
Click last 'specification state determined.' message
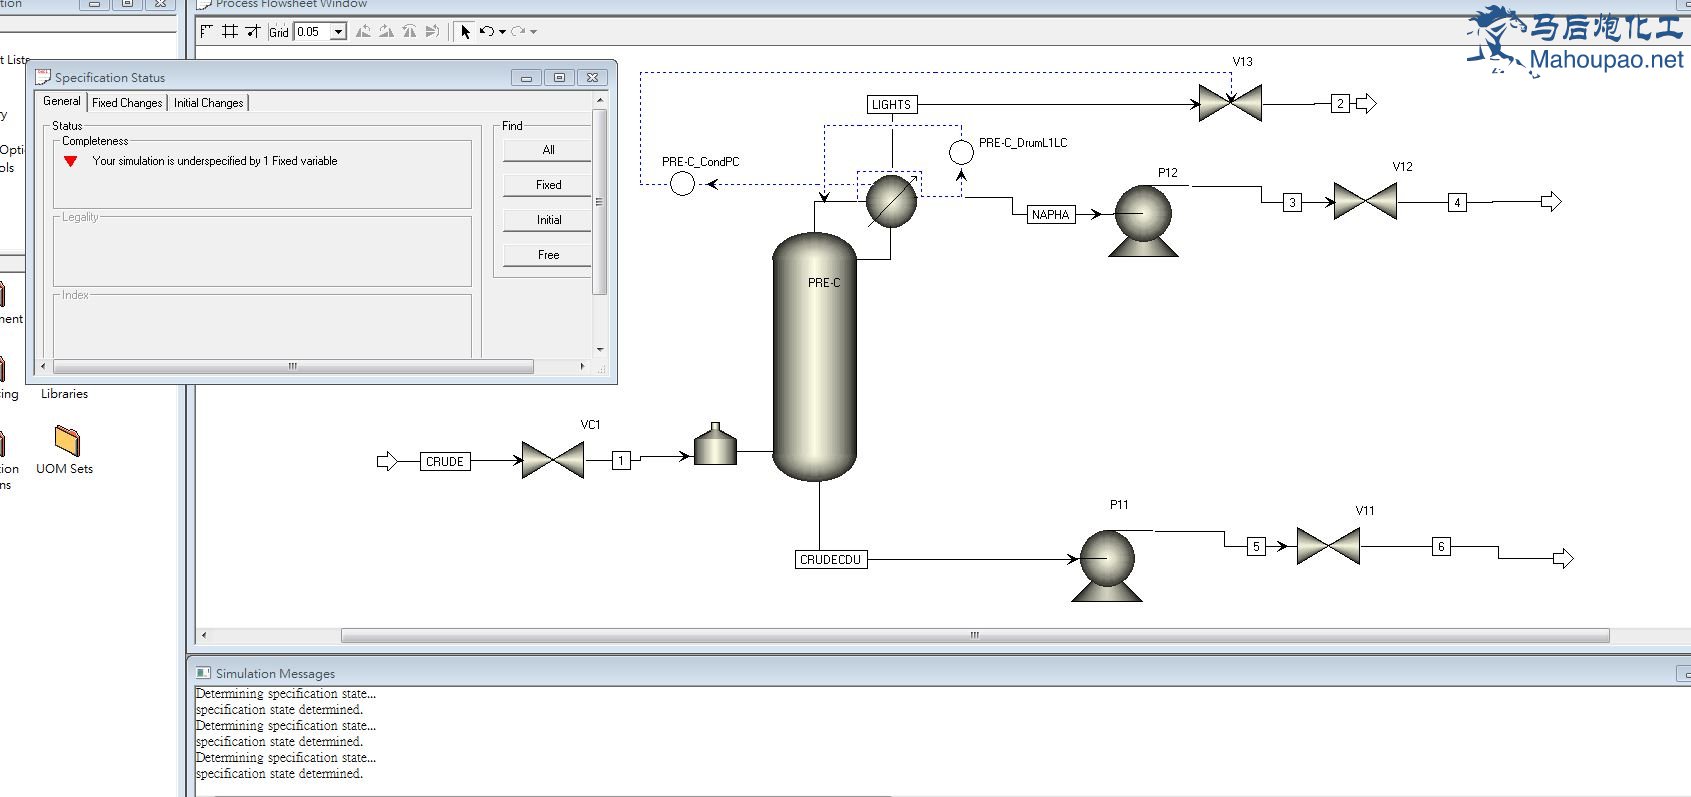tap(279, 774)
